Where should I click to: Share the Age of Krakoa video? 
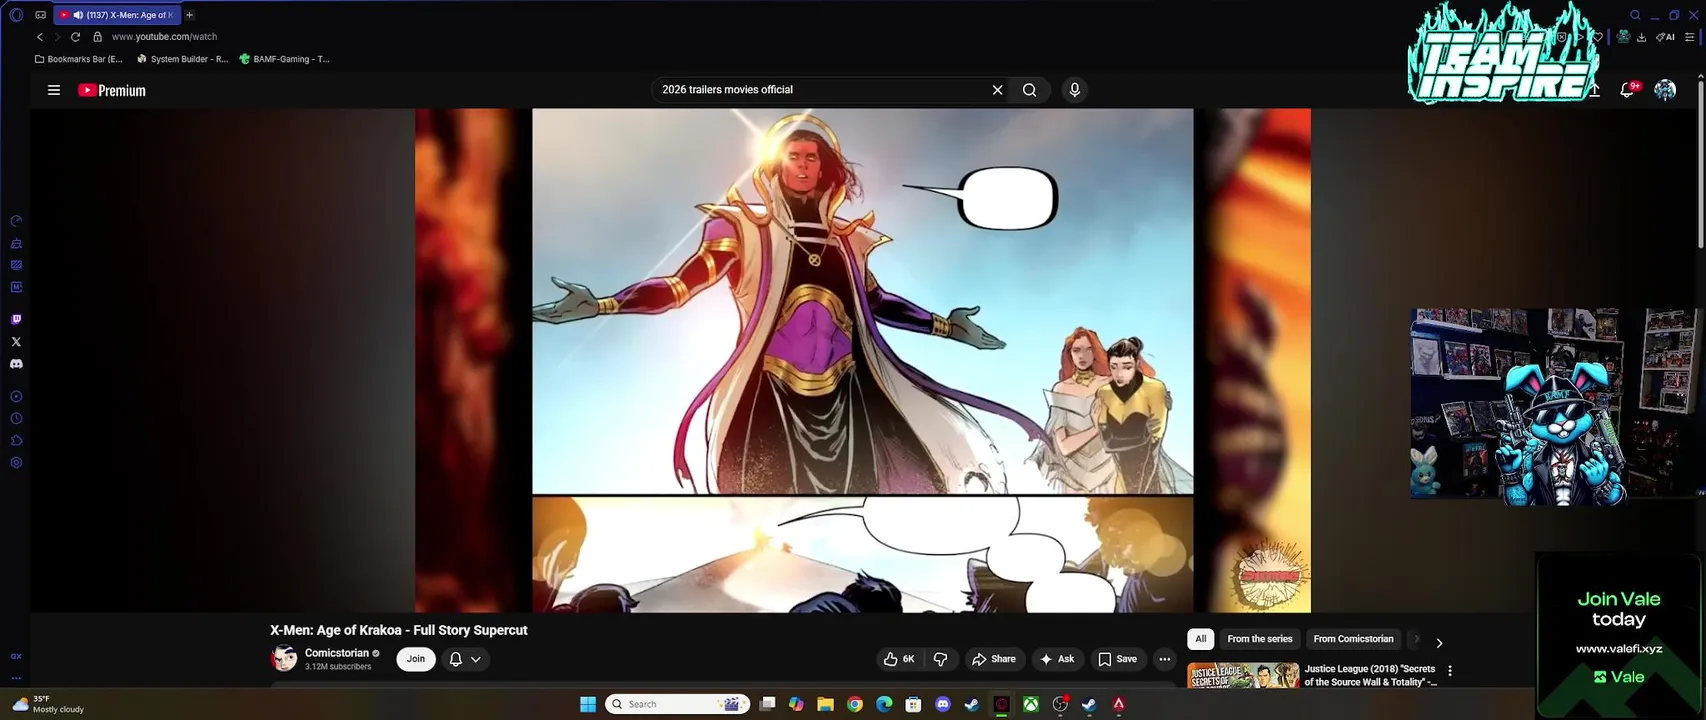pyautogui.click(x=994, y=659)
